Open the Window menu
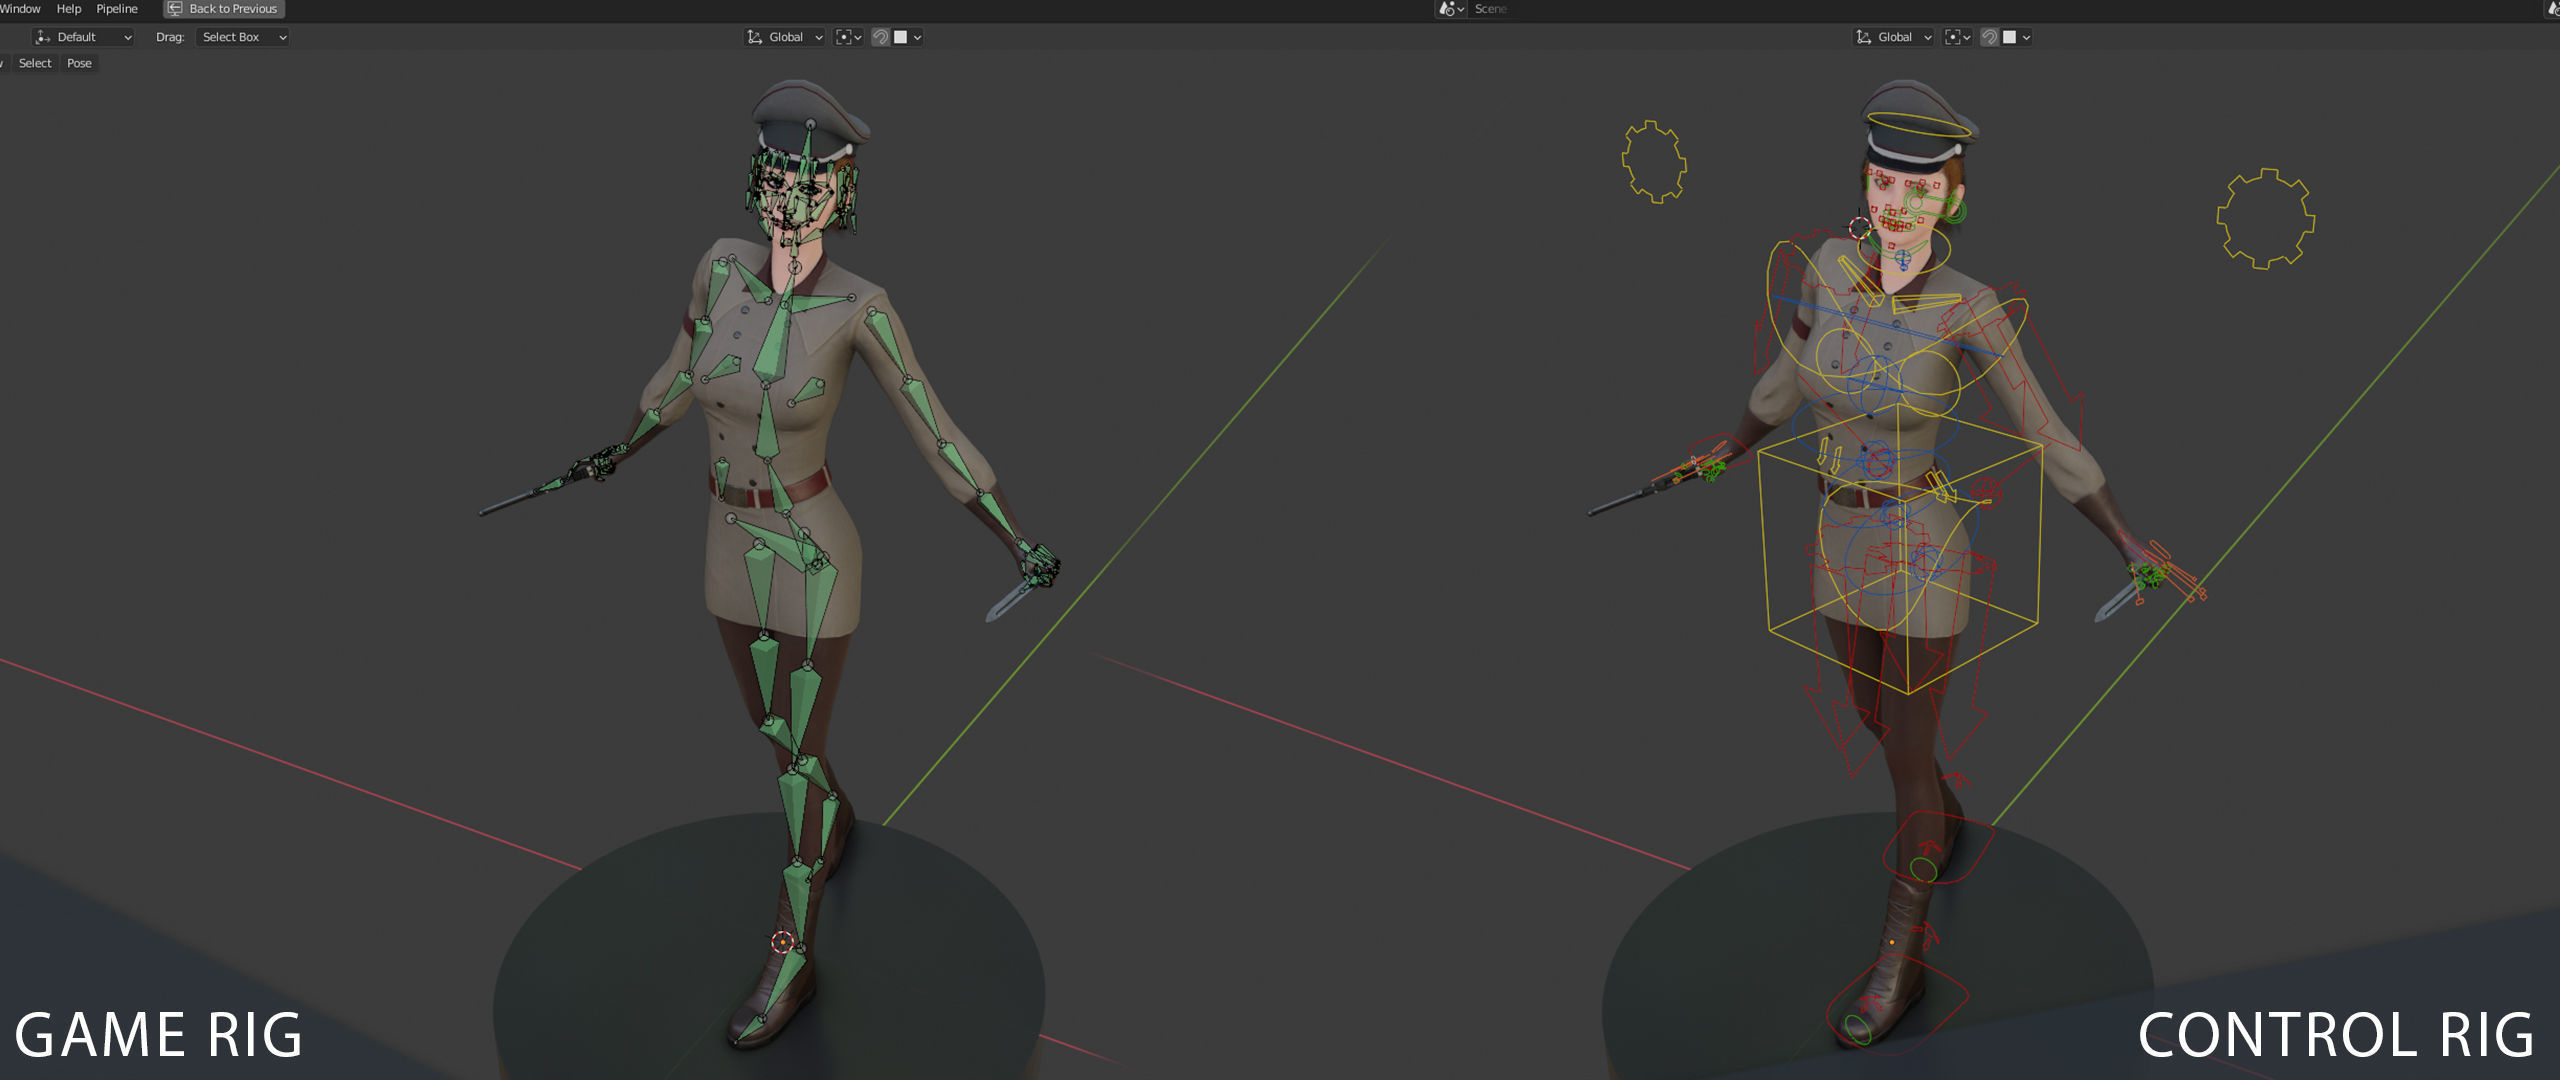 [20, 9]
